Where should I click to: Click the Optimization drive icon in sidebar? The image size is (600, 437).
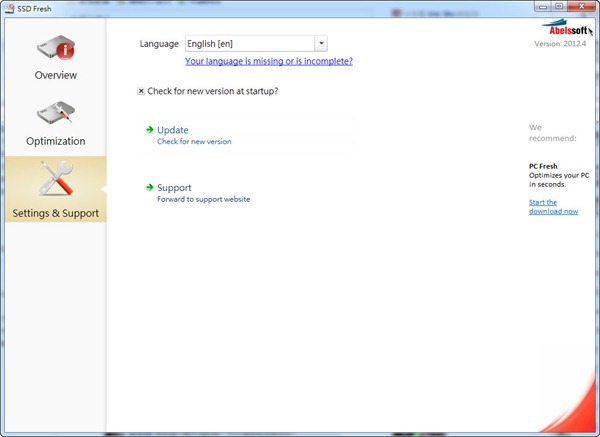[55, 114]
